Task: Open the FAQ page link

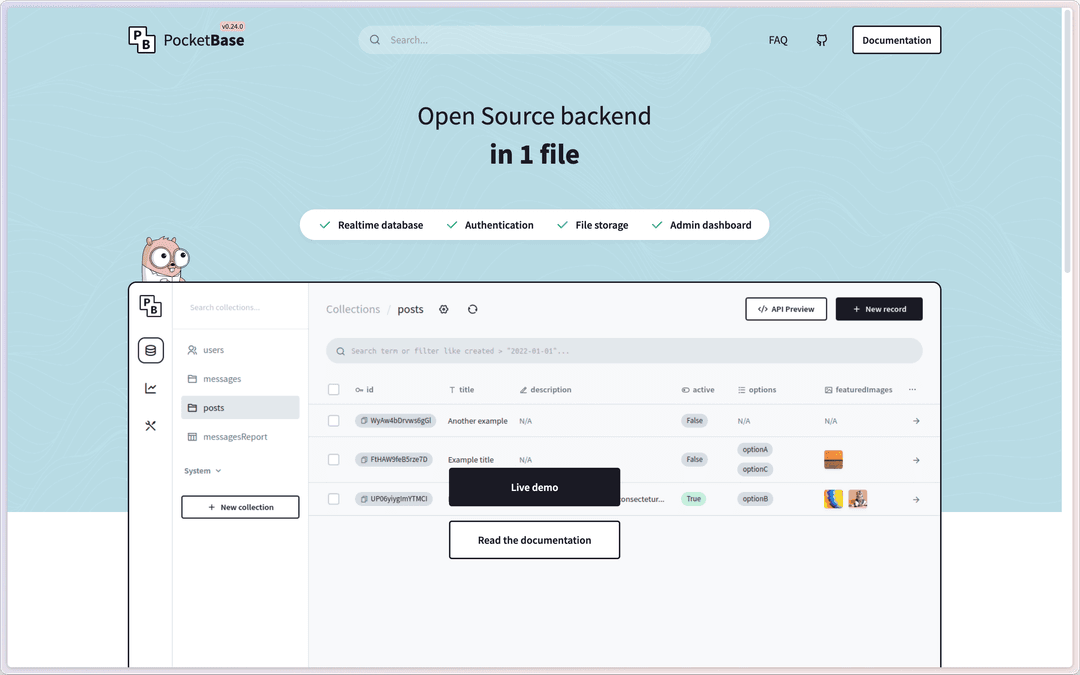Action: 777,40
